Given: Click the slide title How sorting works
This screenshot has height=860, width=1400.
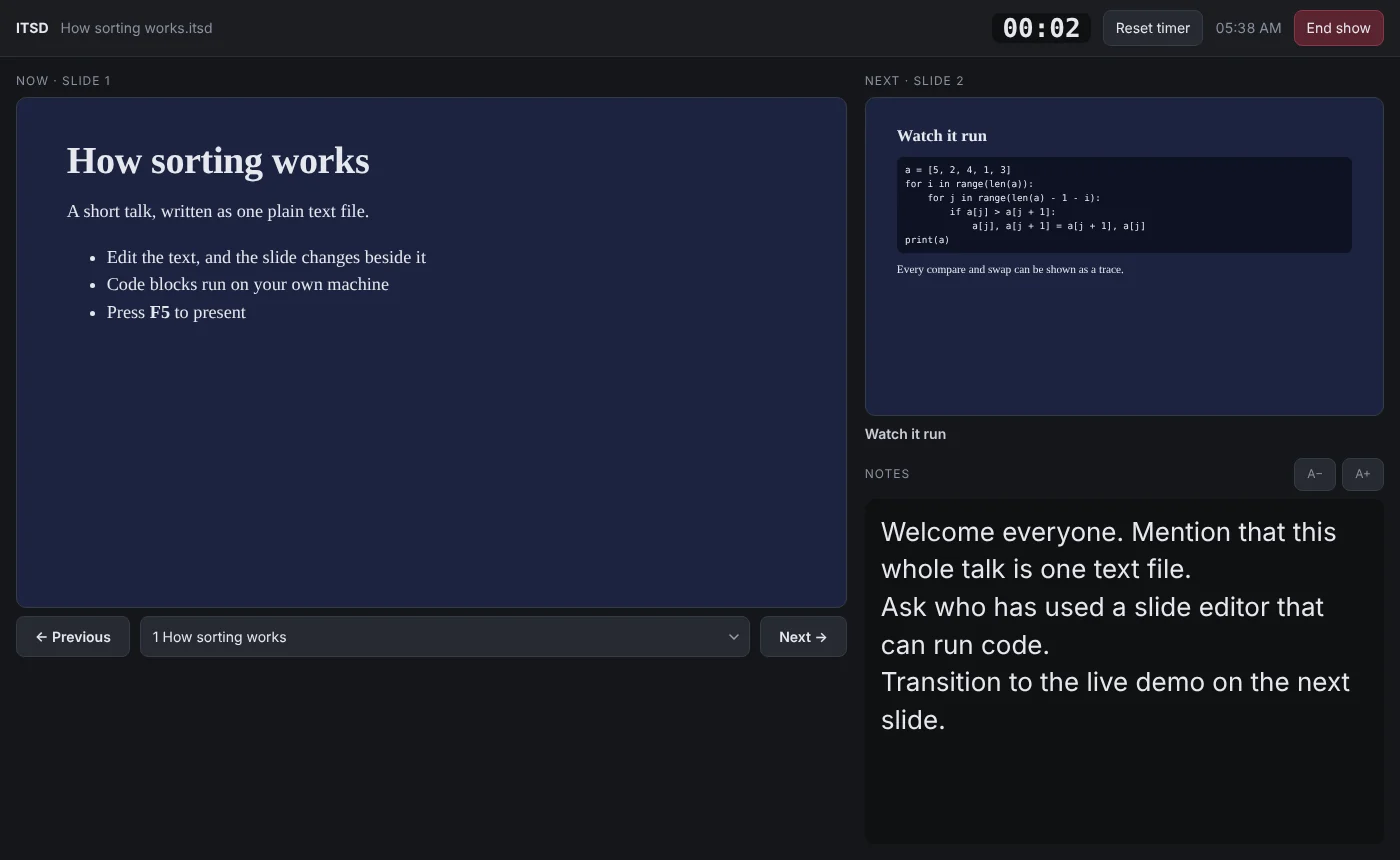Looking at the screenshot, I should pos(218,161).
